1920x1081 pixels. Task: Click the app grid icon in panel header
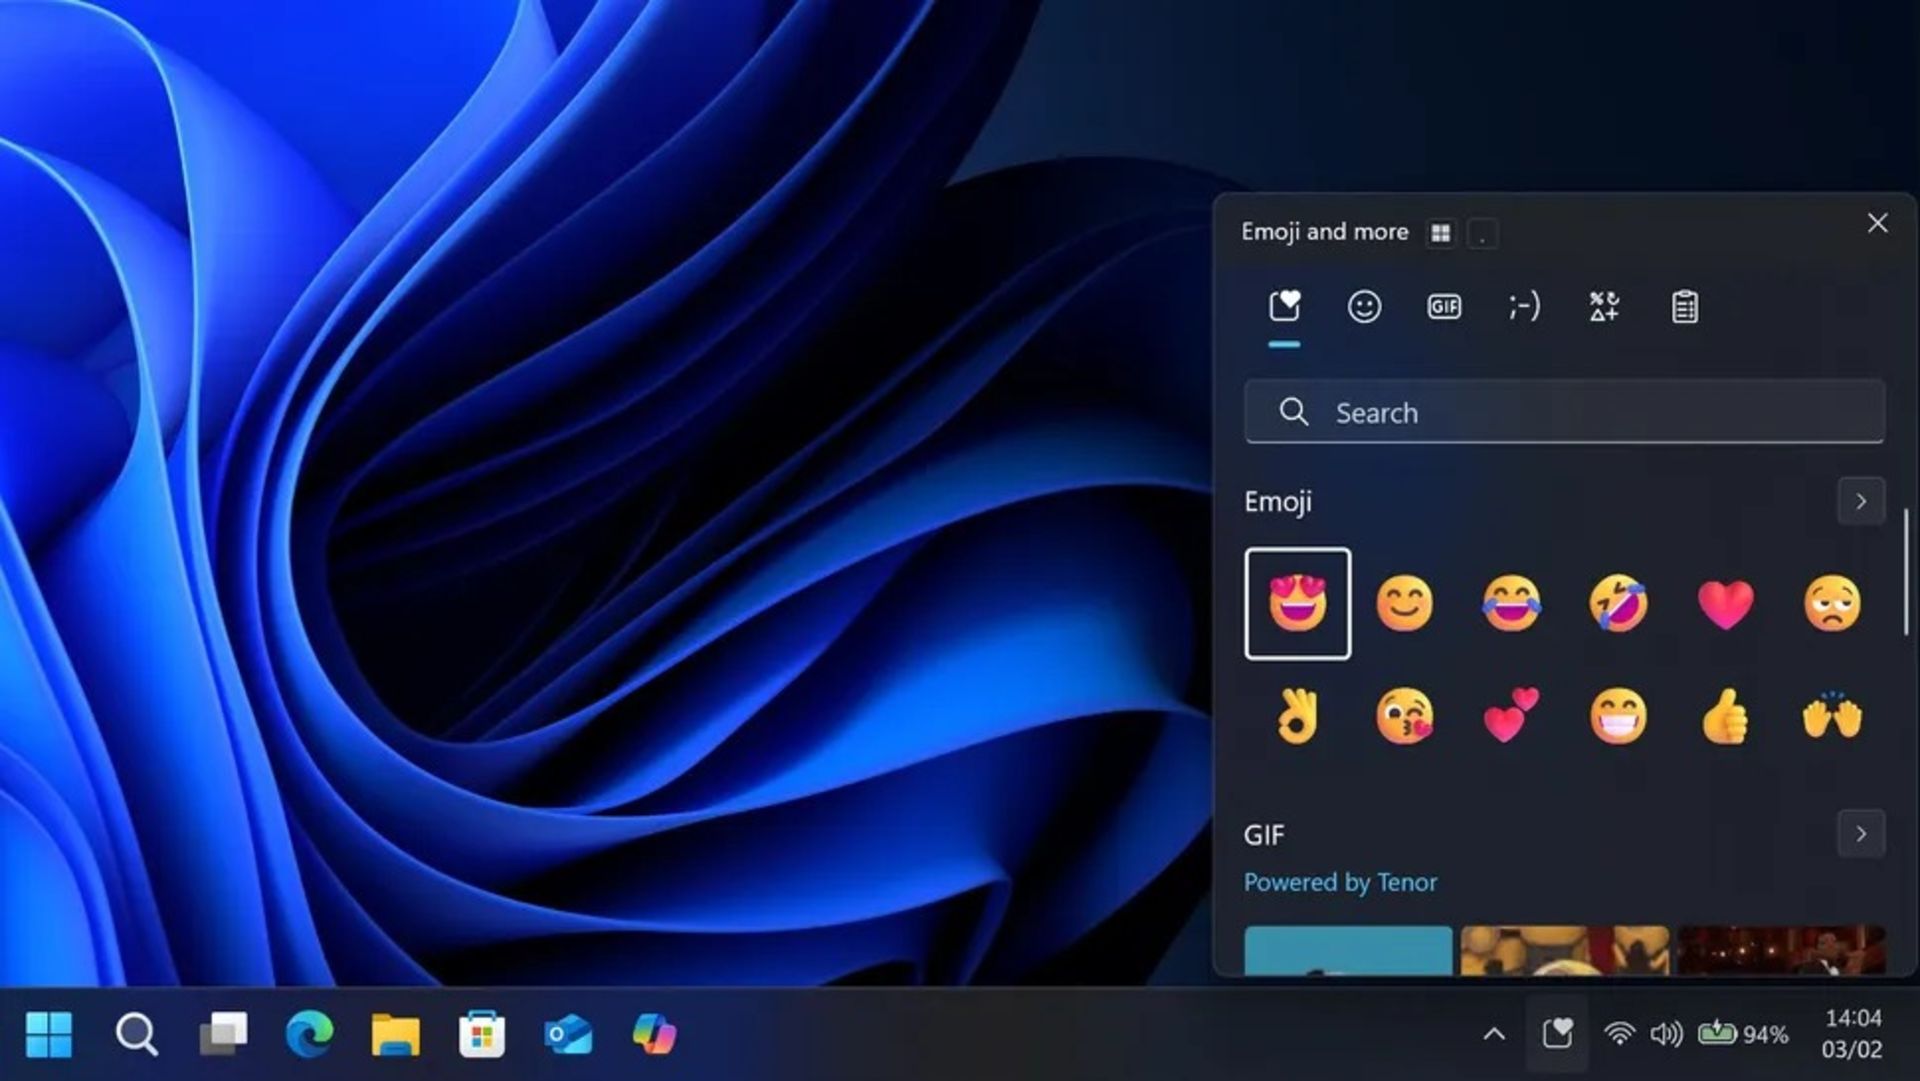(x=1441, y=232)
